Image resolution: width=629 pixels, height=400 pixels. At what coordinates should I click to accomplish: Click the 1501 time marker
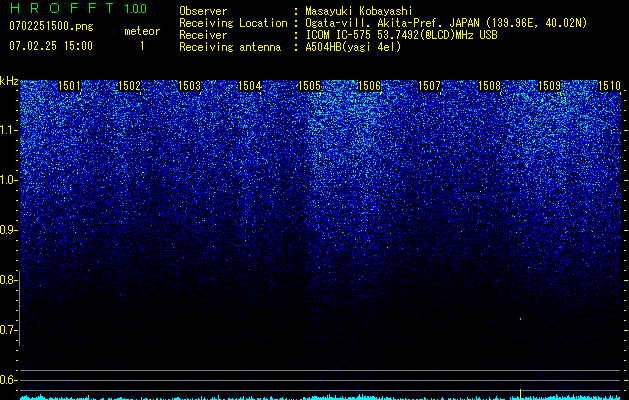[69, 85]
